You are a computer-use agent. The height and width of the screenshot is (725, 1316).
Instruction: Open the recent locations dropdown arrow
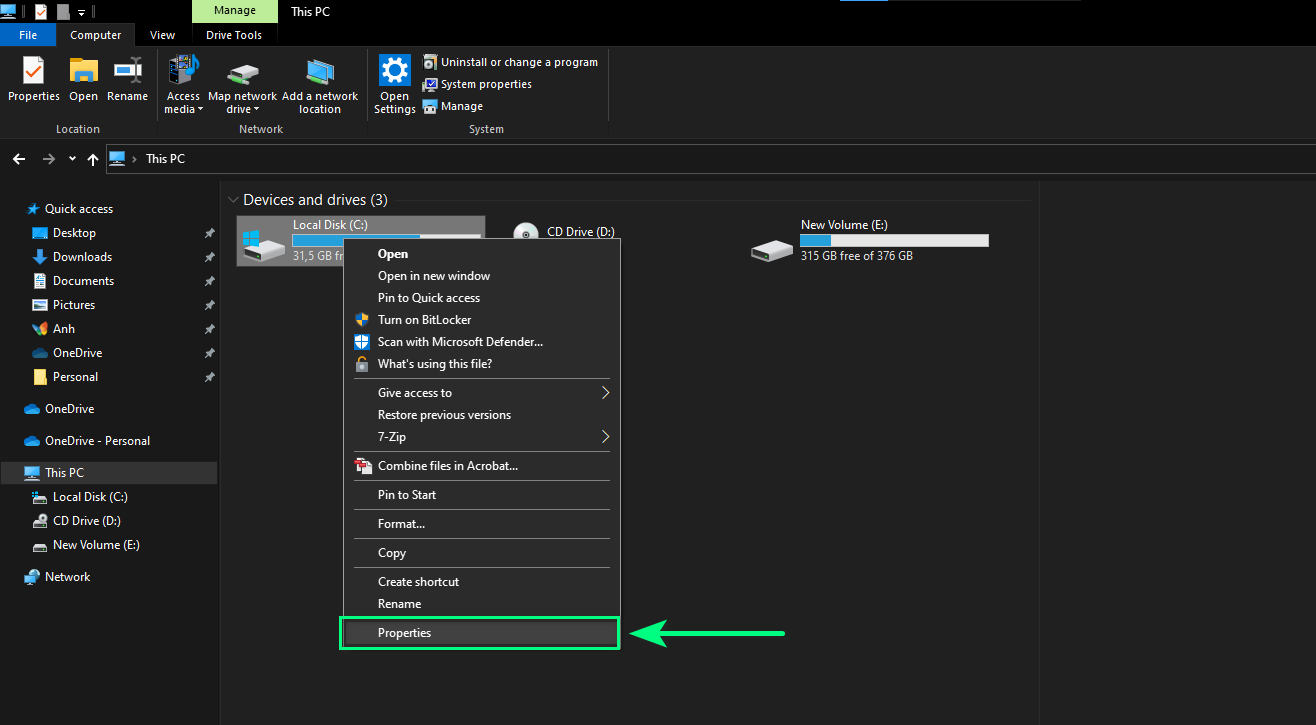coord(72,159)
